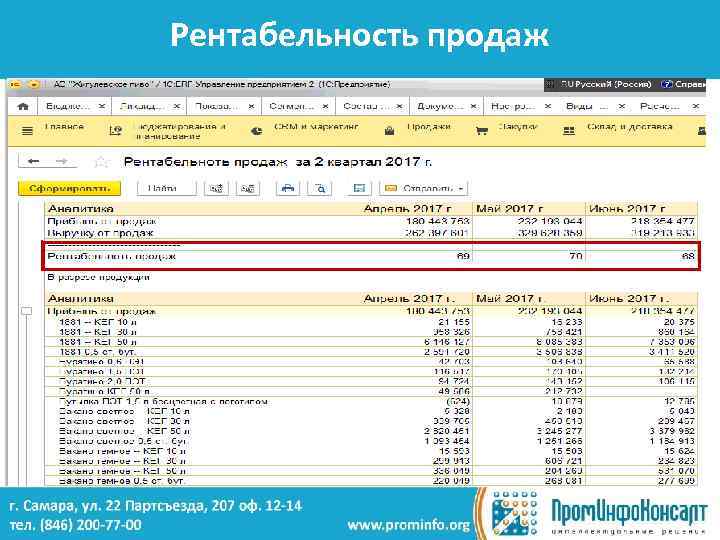Close the Сегмен... tab
This screenshot has width=720, height=540.
(x=326, y=107)
